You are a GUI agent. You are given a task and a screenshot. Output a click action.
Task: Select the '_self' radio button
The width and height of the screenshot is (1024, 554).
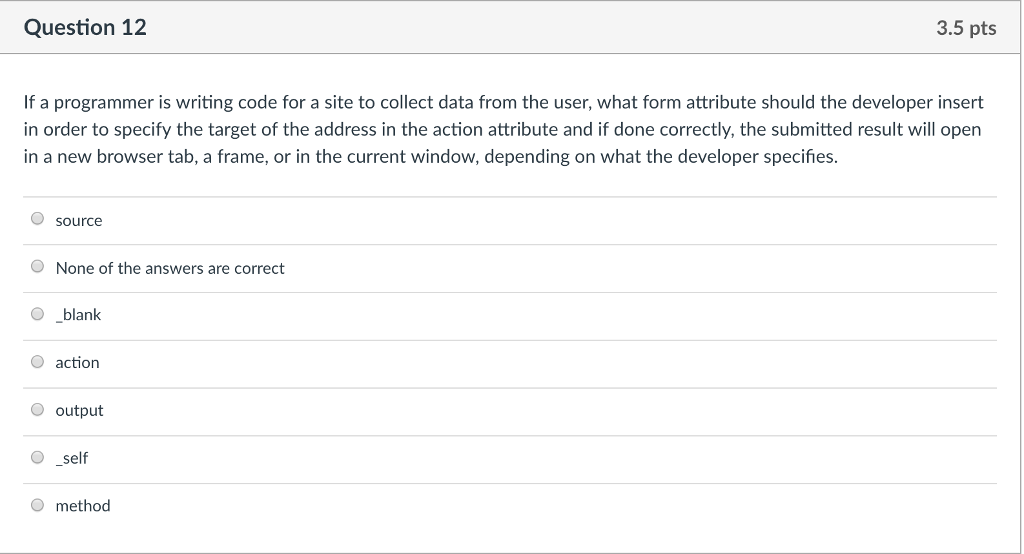pos(38,457)
